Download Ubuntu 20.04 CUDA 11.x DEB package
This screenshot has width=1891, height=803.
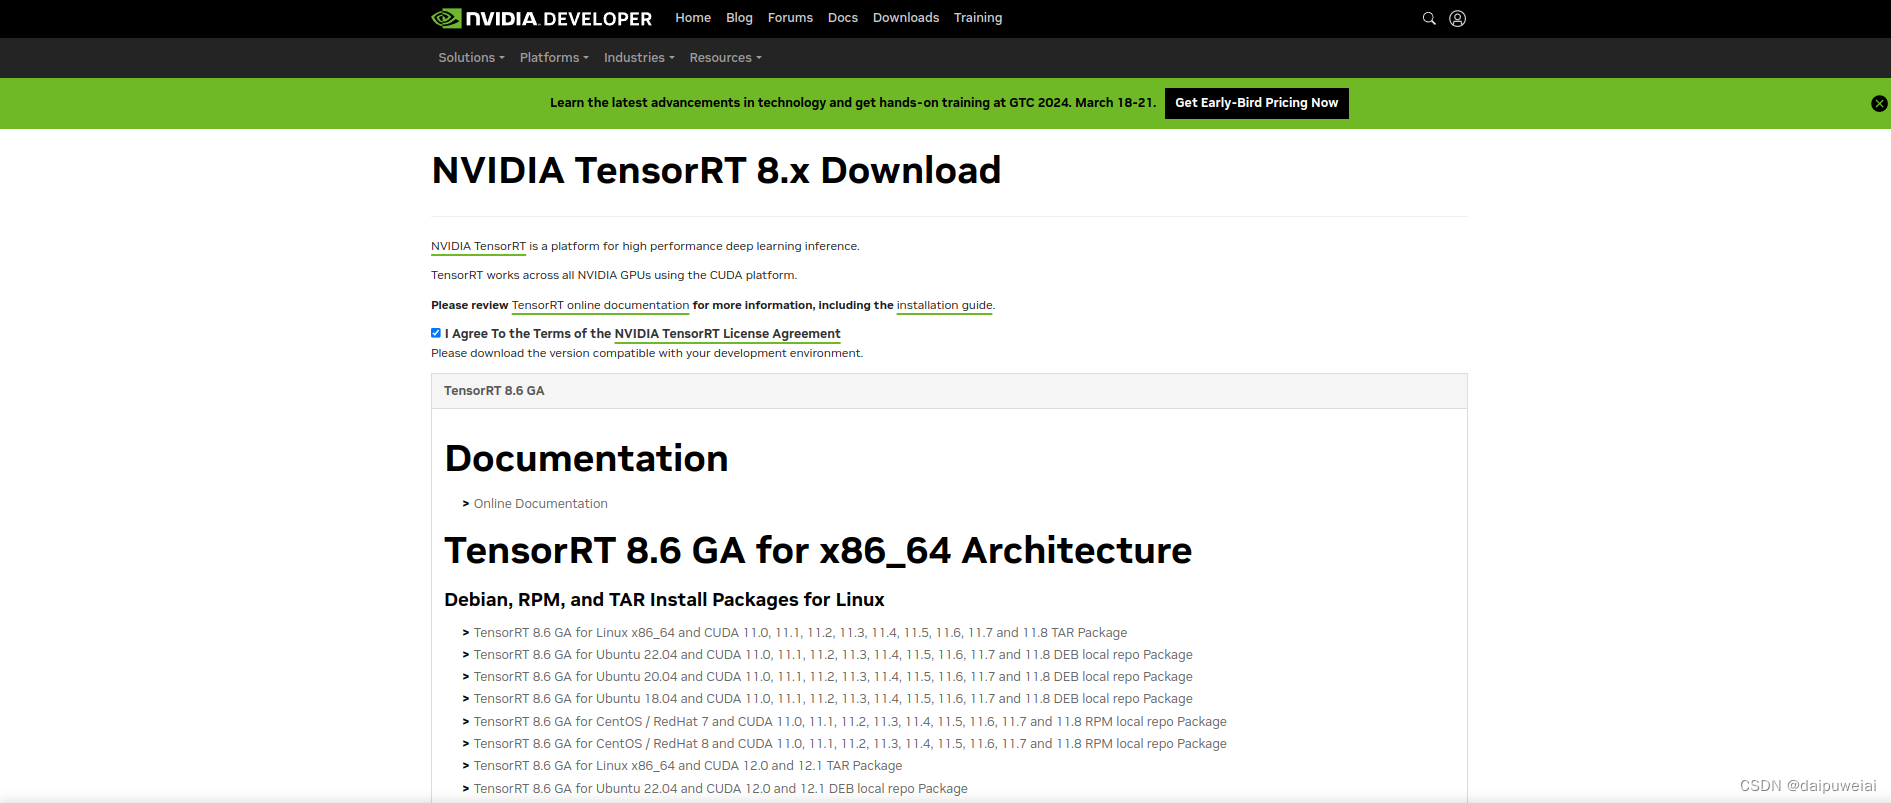833,677
